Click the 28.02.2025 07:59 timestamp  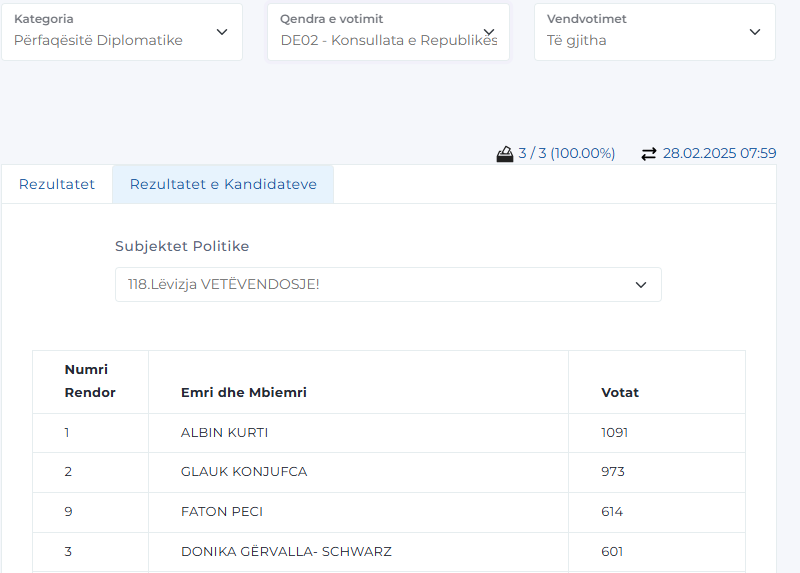point(719,154)
